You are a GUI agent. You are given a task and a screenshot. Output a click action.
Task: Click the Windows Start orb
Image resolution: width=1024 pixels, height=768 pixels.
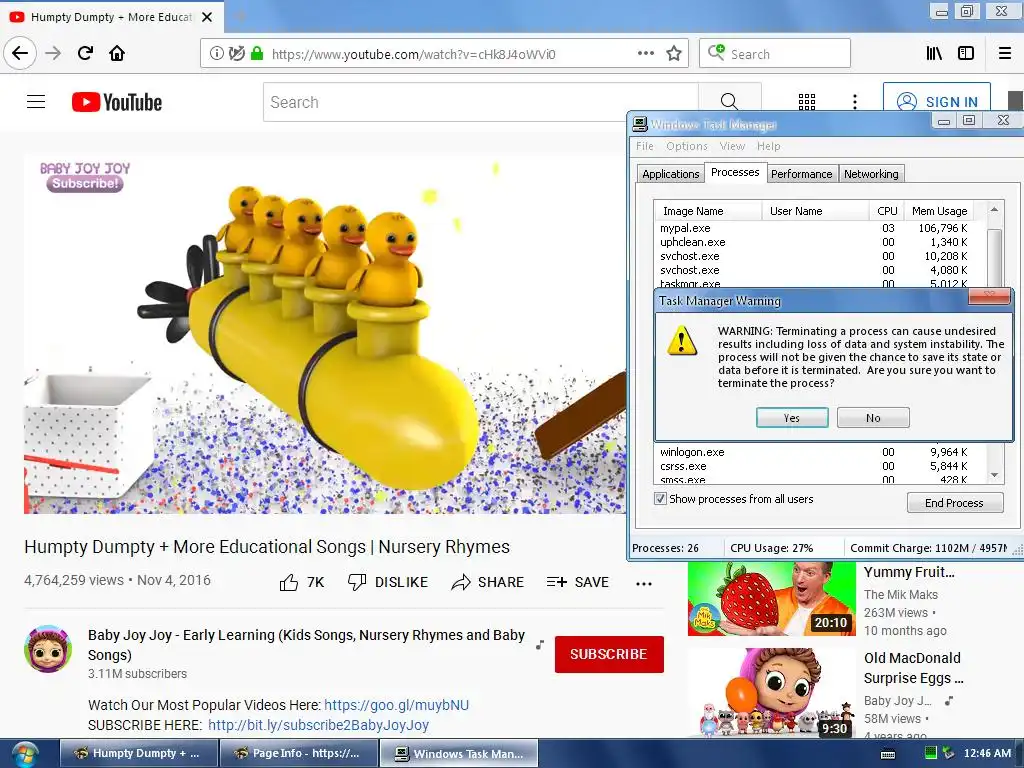click(x=25, y=754)
